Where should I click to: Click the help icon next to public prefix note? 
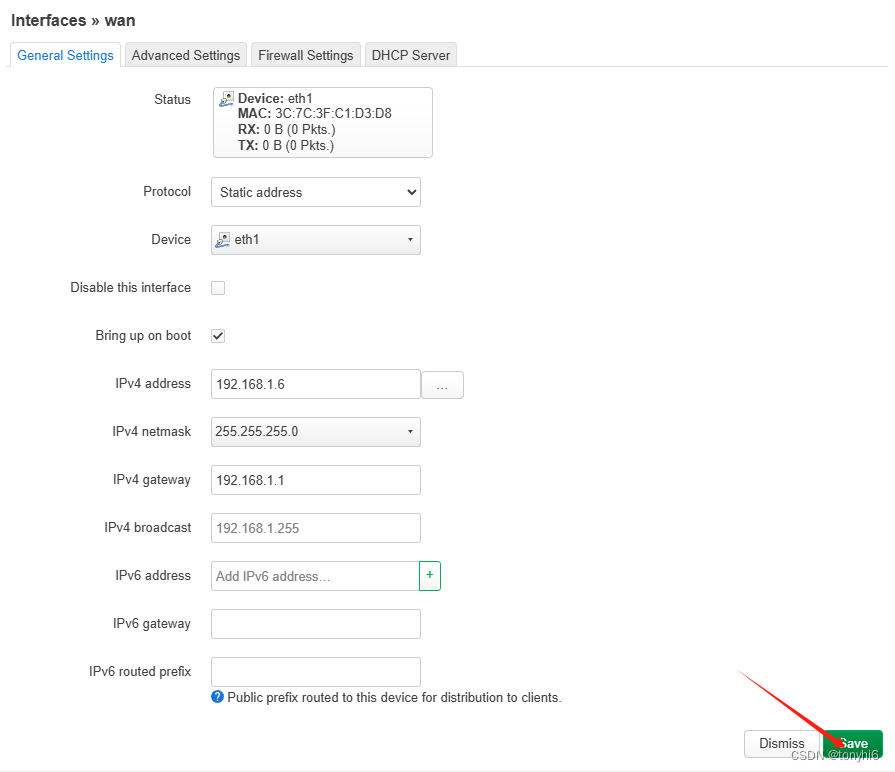coord(217,697)
